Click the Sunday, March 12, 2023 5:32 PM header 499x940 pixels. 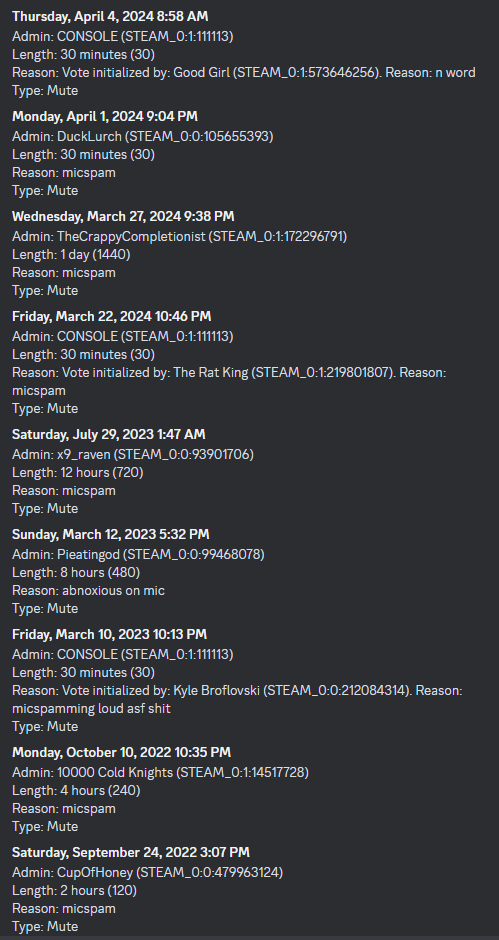pos(110,534)
